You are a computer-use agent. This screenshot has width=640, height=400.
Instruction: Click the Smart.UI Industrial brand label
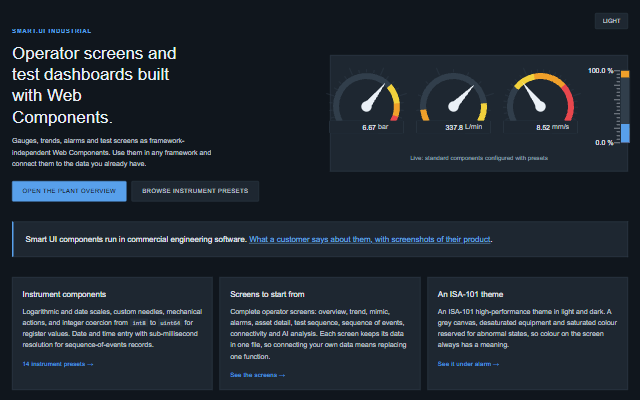pyautogui.click(x=51, y=31)
